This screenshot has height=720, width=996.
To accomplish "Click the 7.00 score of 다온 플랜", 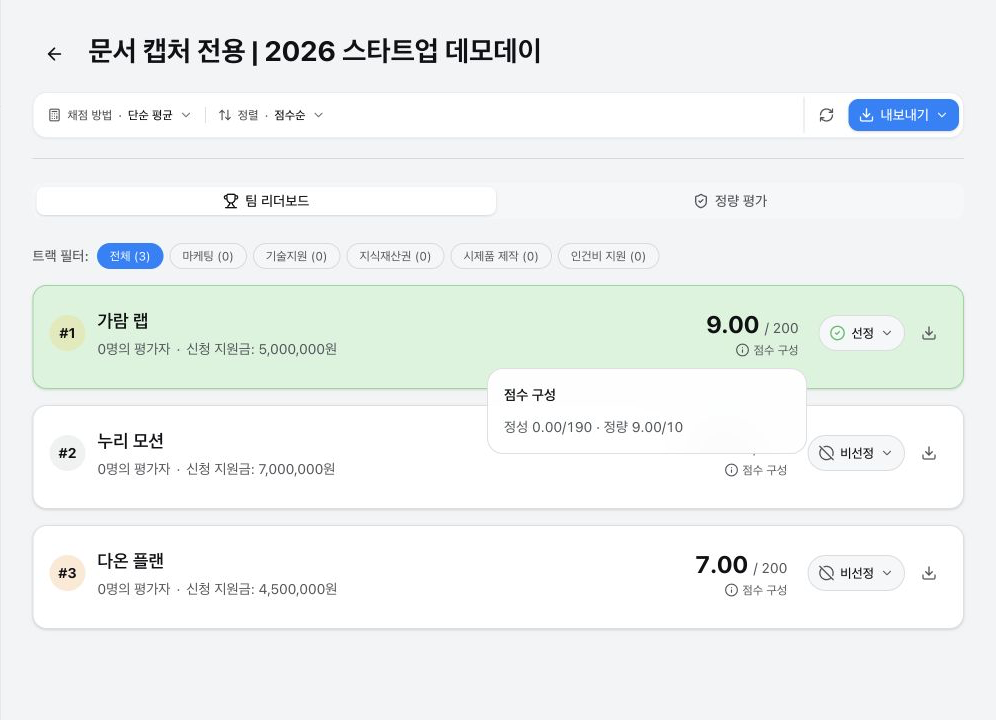I will [722, 564].
